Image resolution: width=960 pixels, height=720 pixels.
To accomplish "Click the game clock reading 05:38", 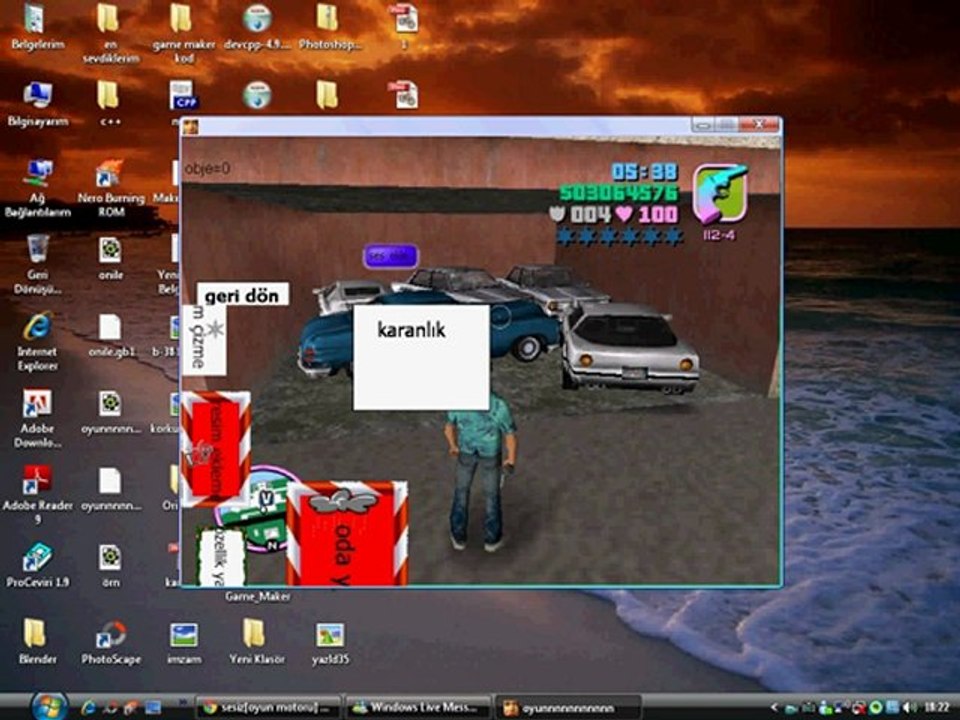I will [x=644, y=171].
